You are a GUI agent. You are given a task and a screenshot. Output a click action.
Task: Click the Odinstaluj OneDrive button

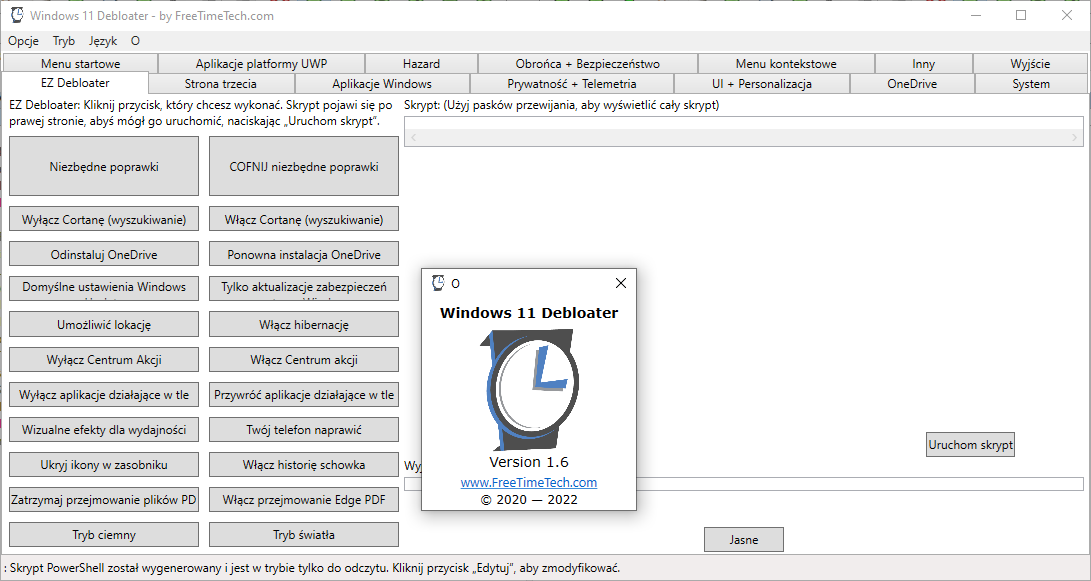click(x=104, y=254)
